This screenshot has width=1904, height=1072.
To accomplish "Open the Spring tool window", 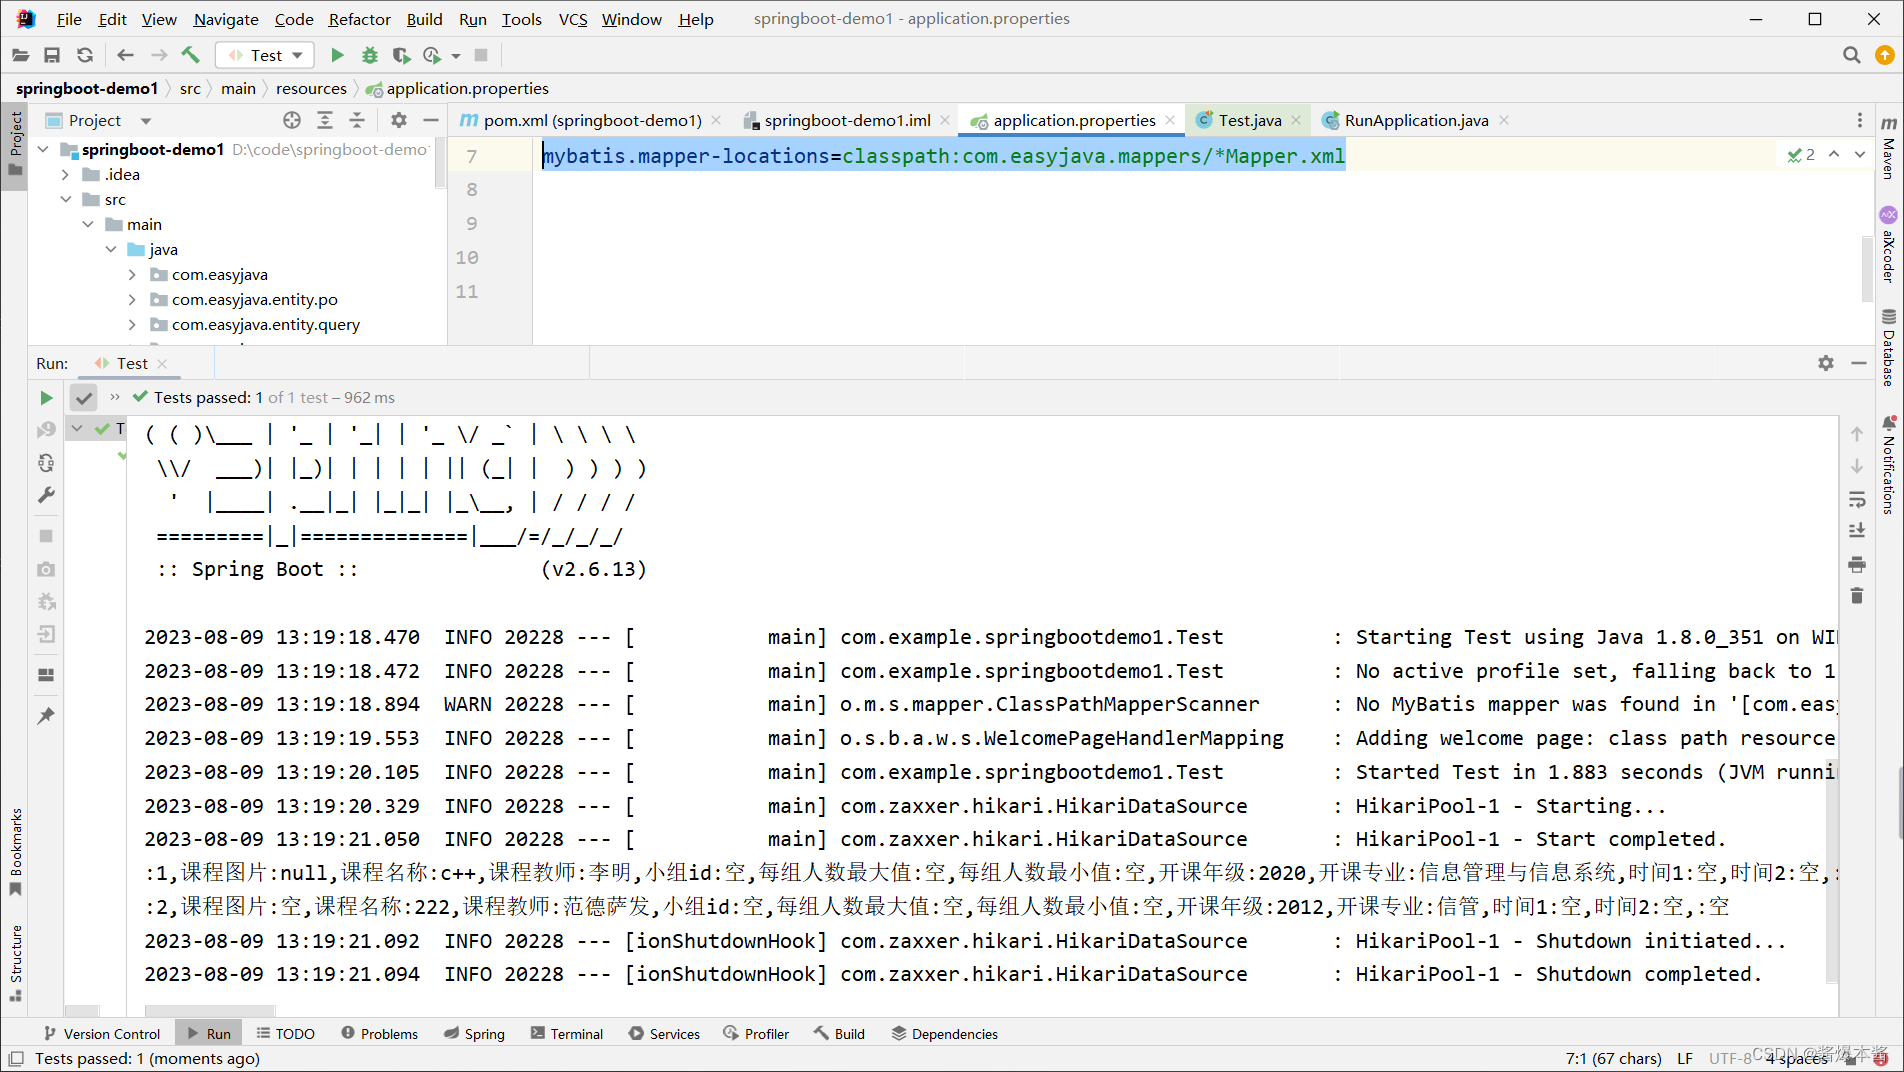I will [476, 1033].
